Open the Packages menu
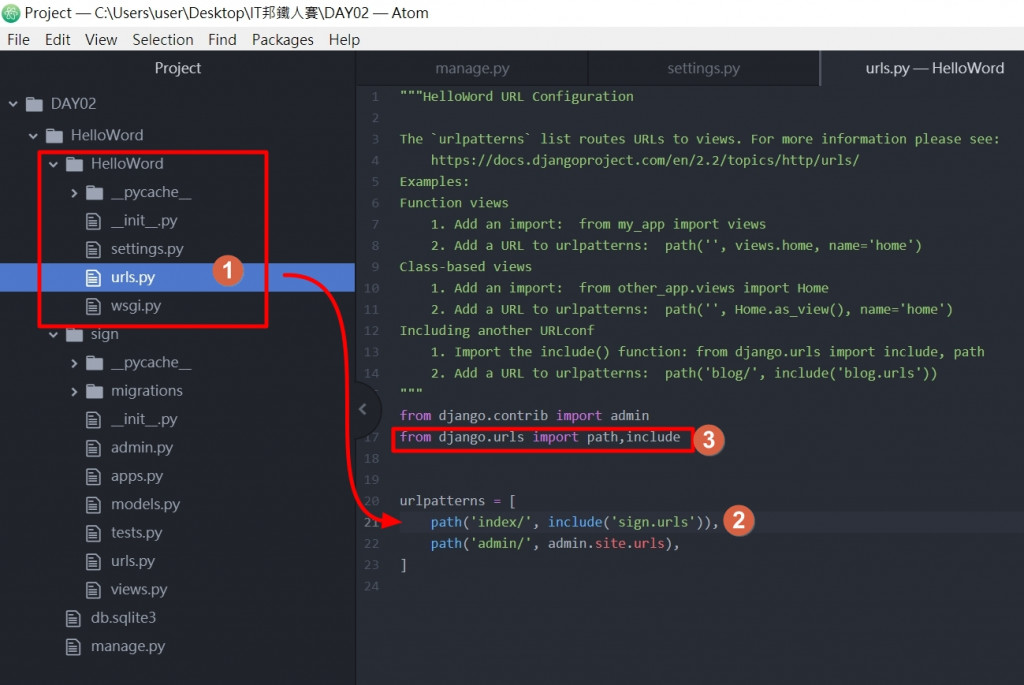Image resolution: width=1024 pixels, height=685 pixels. (x=283, y=40)
